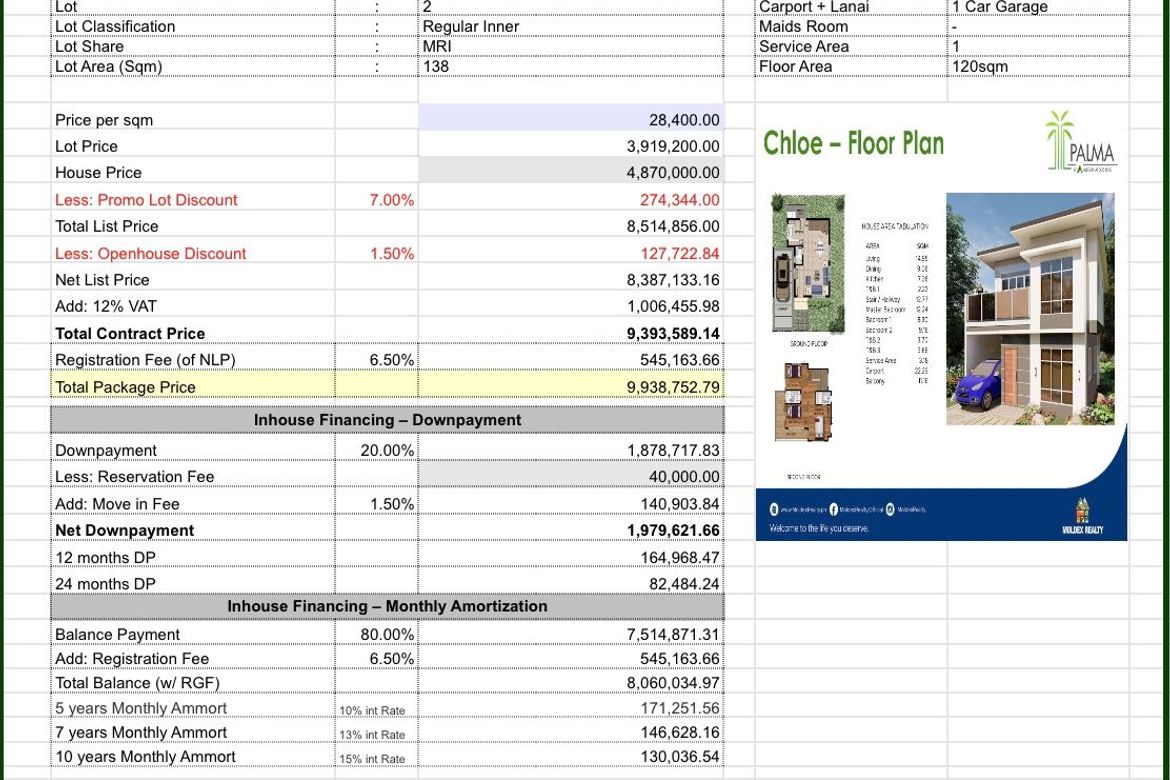Click the Balance Payment amount 7,514,871.31
The width and height of the screenshot is (1170, 780).
pos(673,634)
